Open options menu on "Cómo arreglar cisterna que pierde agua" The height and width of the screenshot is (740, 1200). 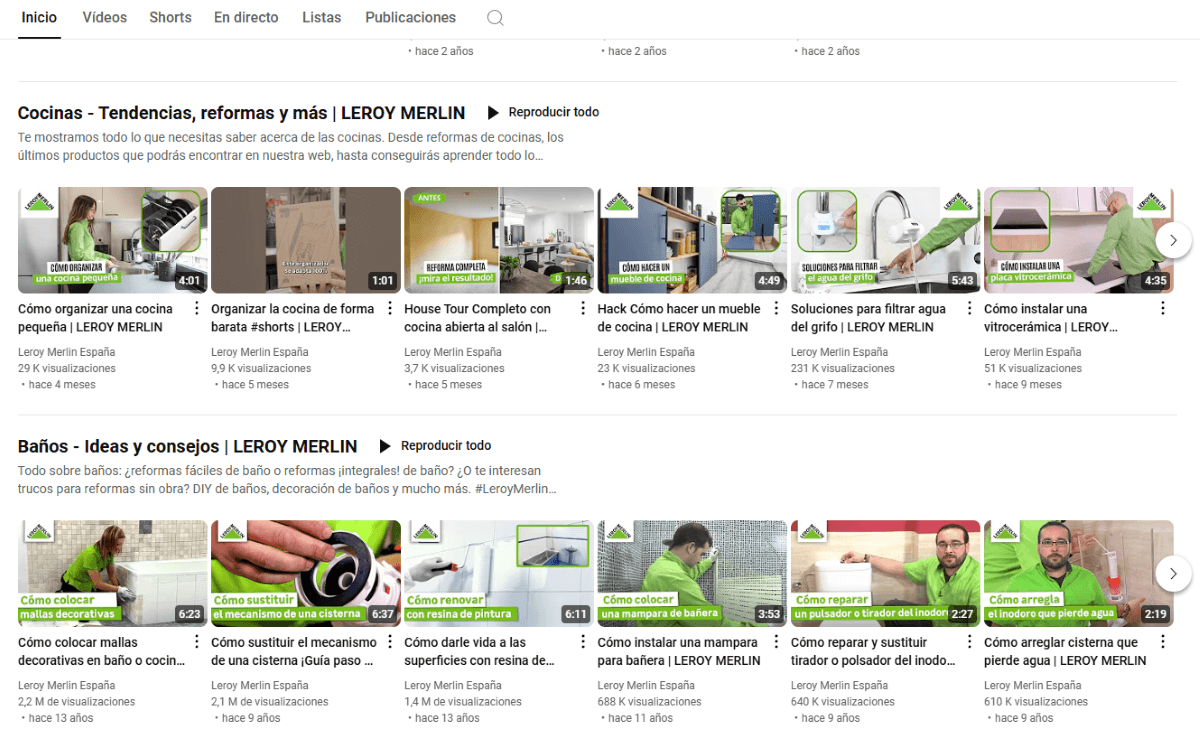coord(1161,643)
